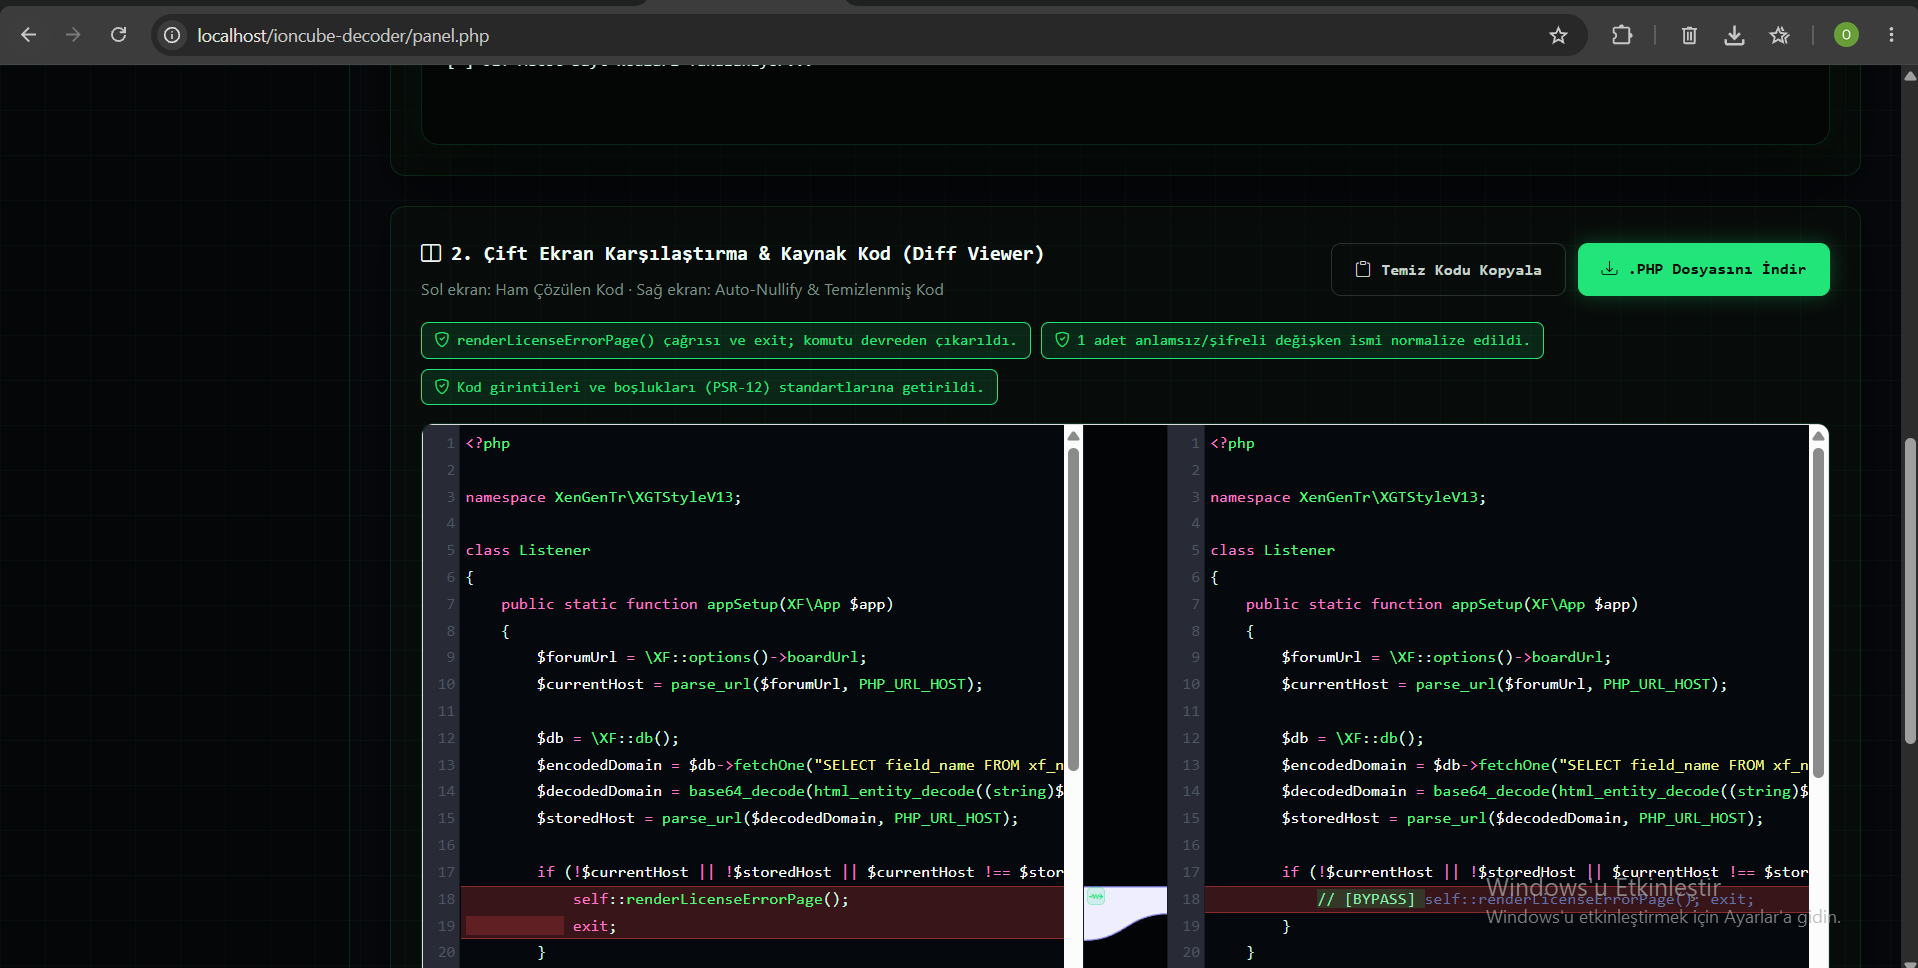The width and height of the screenshot is (1918, 968).
Task: Click the browser forward arrow
Action: pyautogui.click(x=73, y=35)
